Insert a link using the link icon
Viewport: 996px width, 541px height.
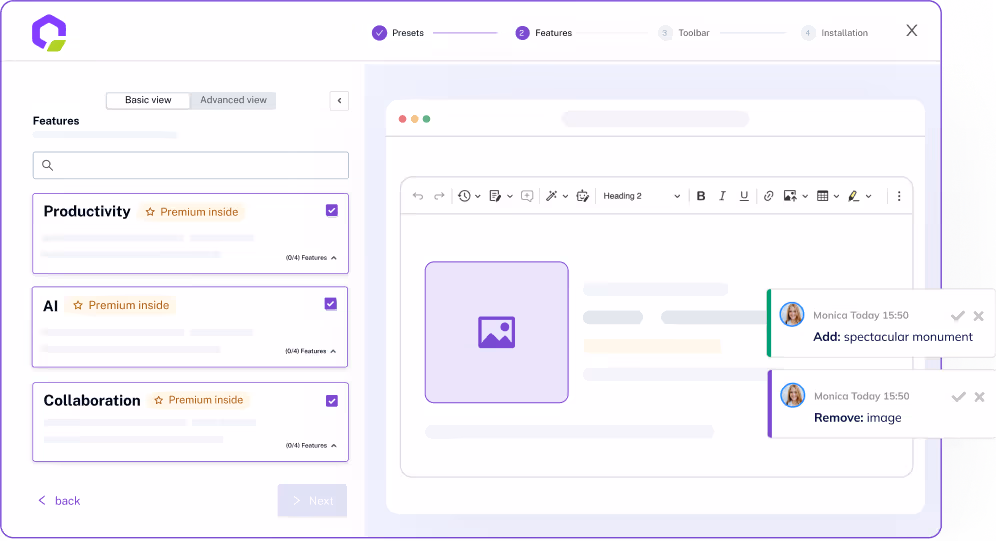click(x=768, y=196)
